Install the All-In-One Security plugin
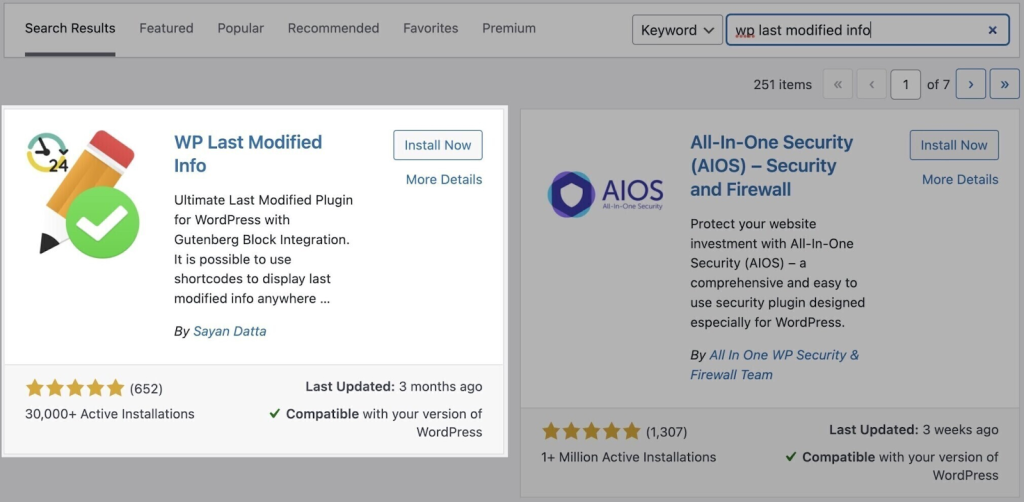The height and width of the screenshot is (502, 1024). (x=954, y=145)
